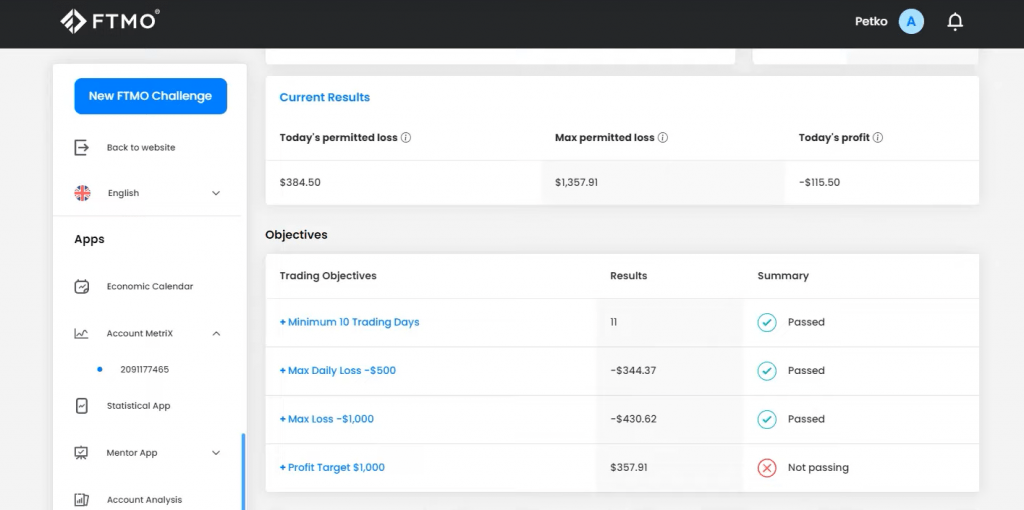1024x510 pixels.
Task: Click the Back to website exit icon
Action: pos(82,148)
